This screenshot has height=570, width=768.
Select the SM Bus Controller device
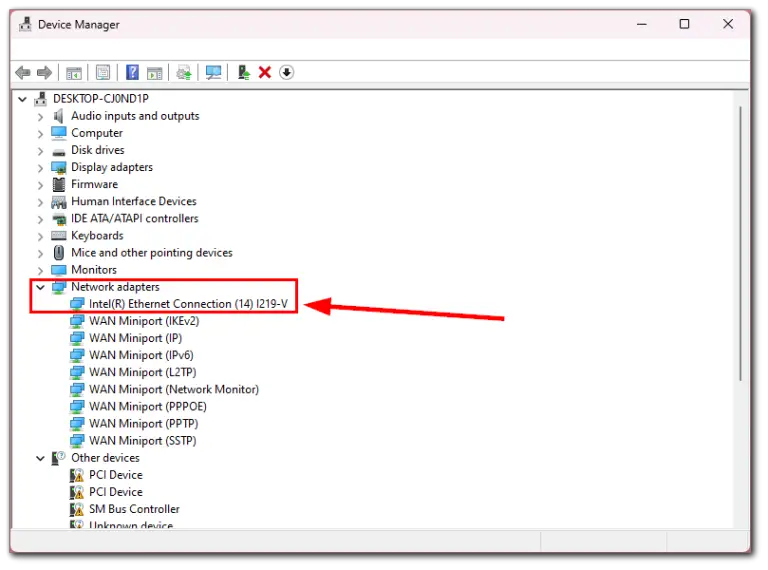pyautogui.click(x=134, y=509)
